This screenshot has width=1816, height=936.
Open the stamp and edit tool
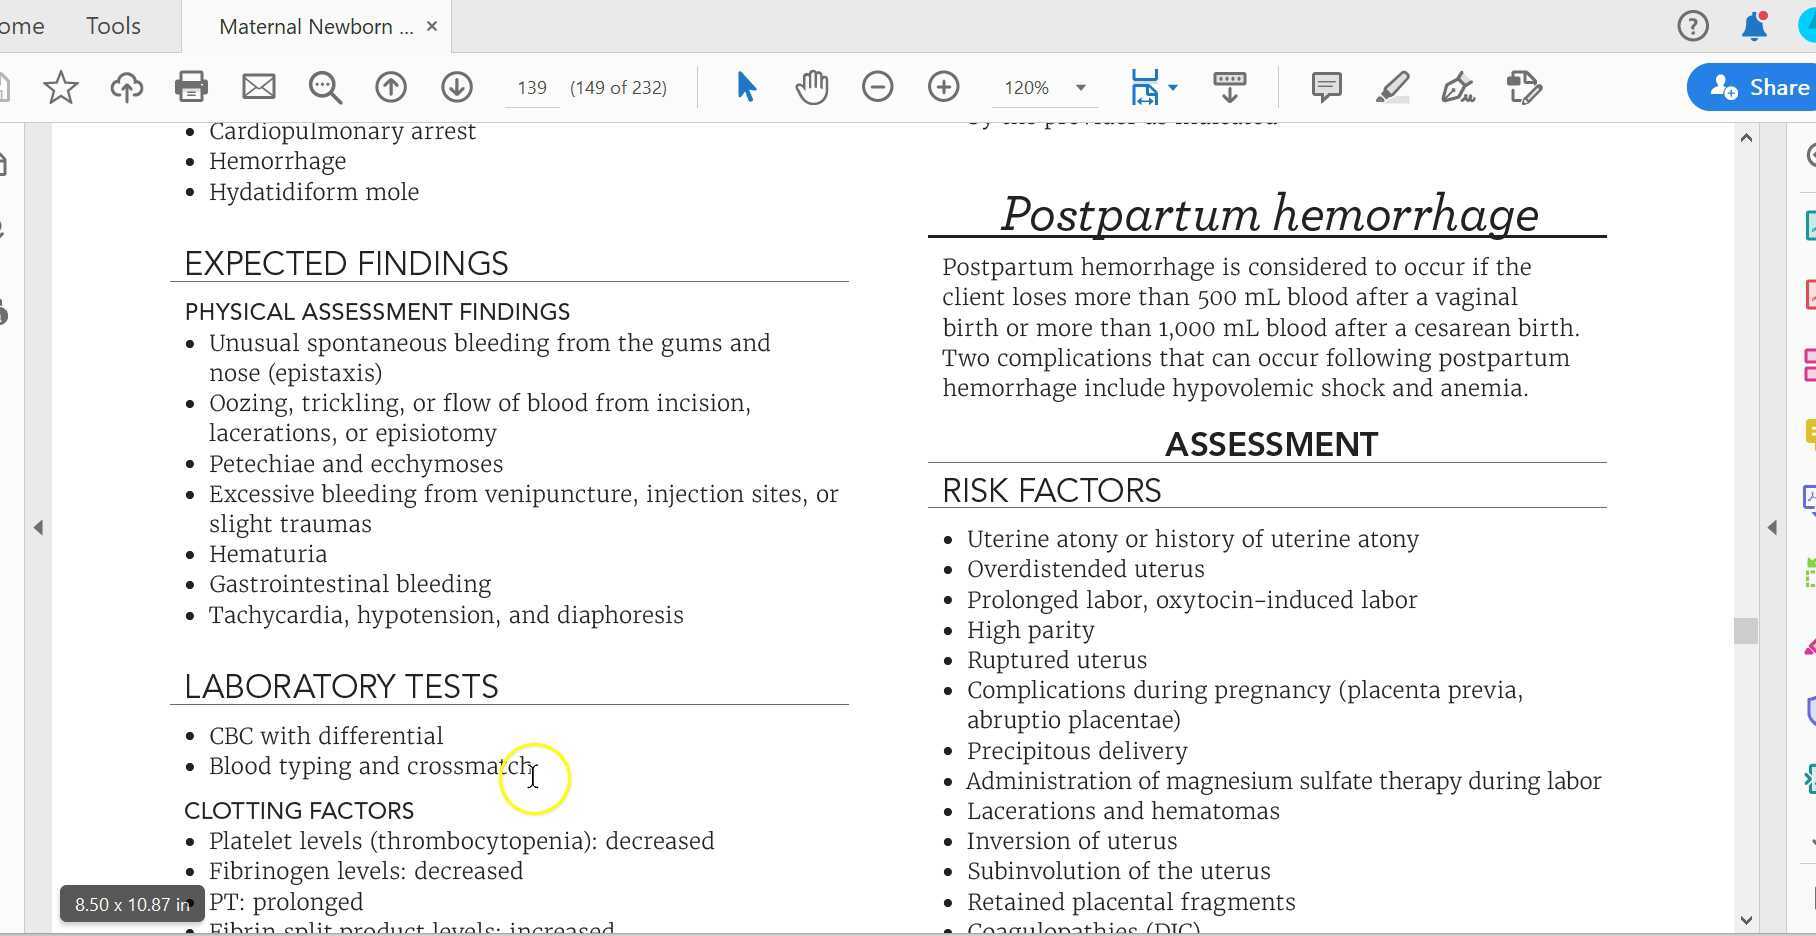tap(1524, 88)
